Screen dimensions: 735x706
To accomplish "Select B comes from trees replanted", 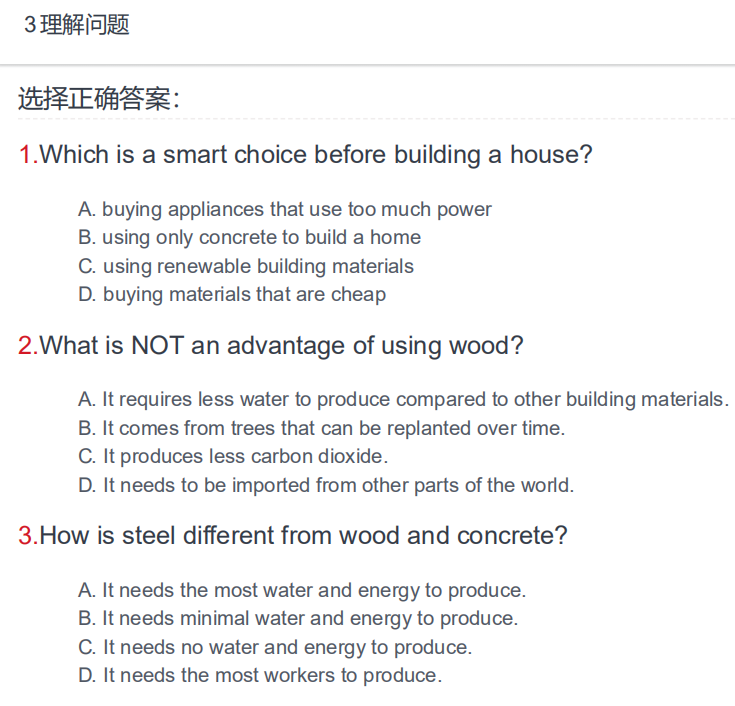I will pyautogui.click(x=322, y=428).
